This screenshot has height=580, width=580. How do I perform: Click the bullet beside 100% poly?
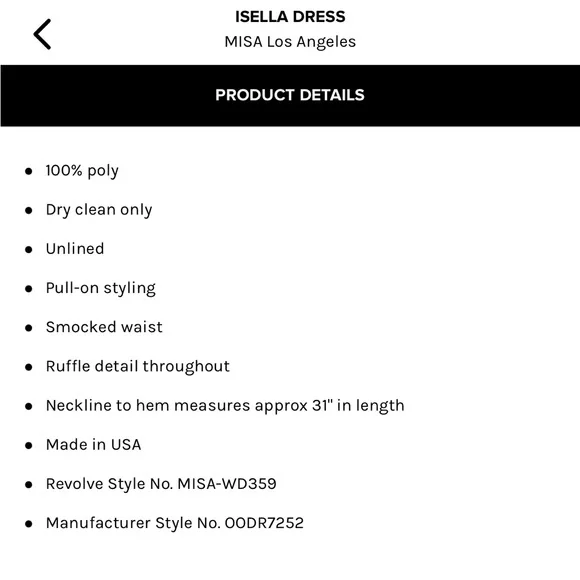point(28,171)
